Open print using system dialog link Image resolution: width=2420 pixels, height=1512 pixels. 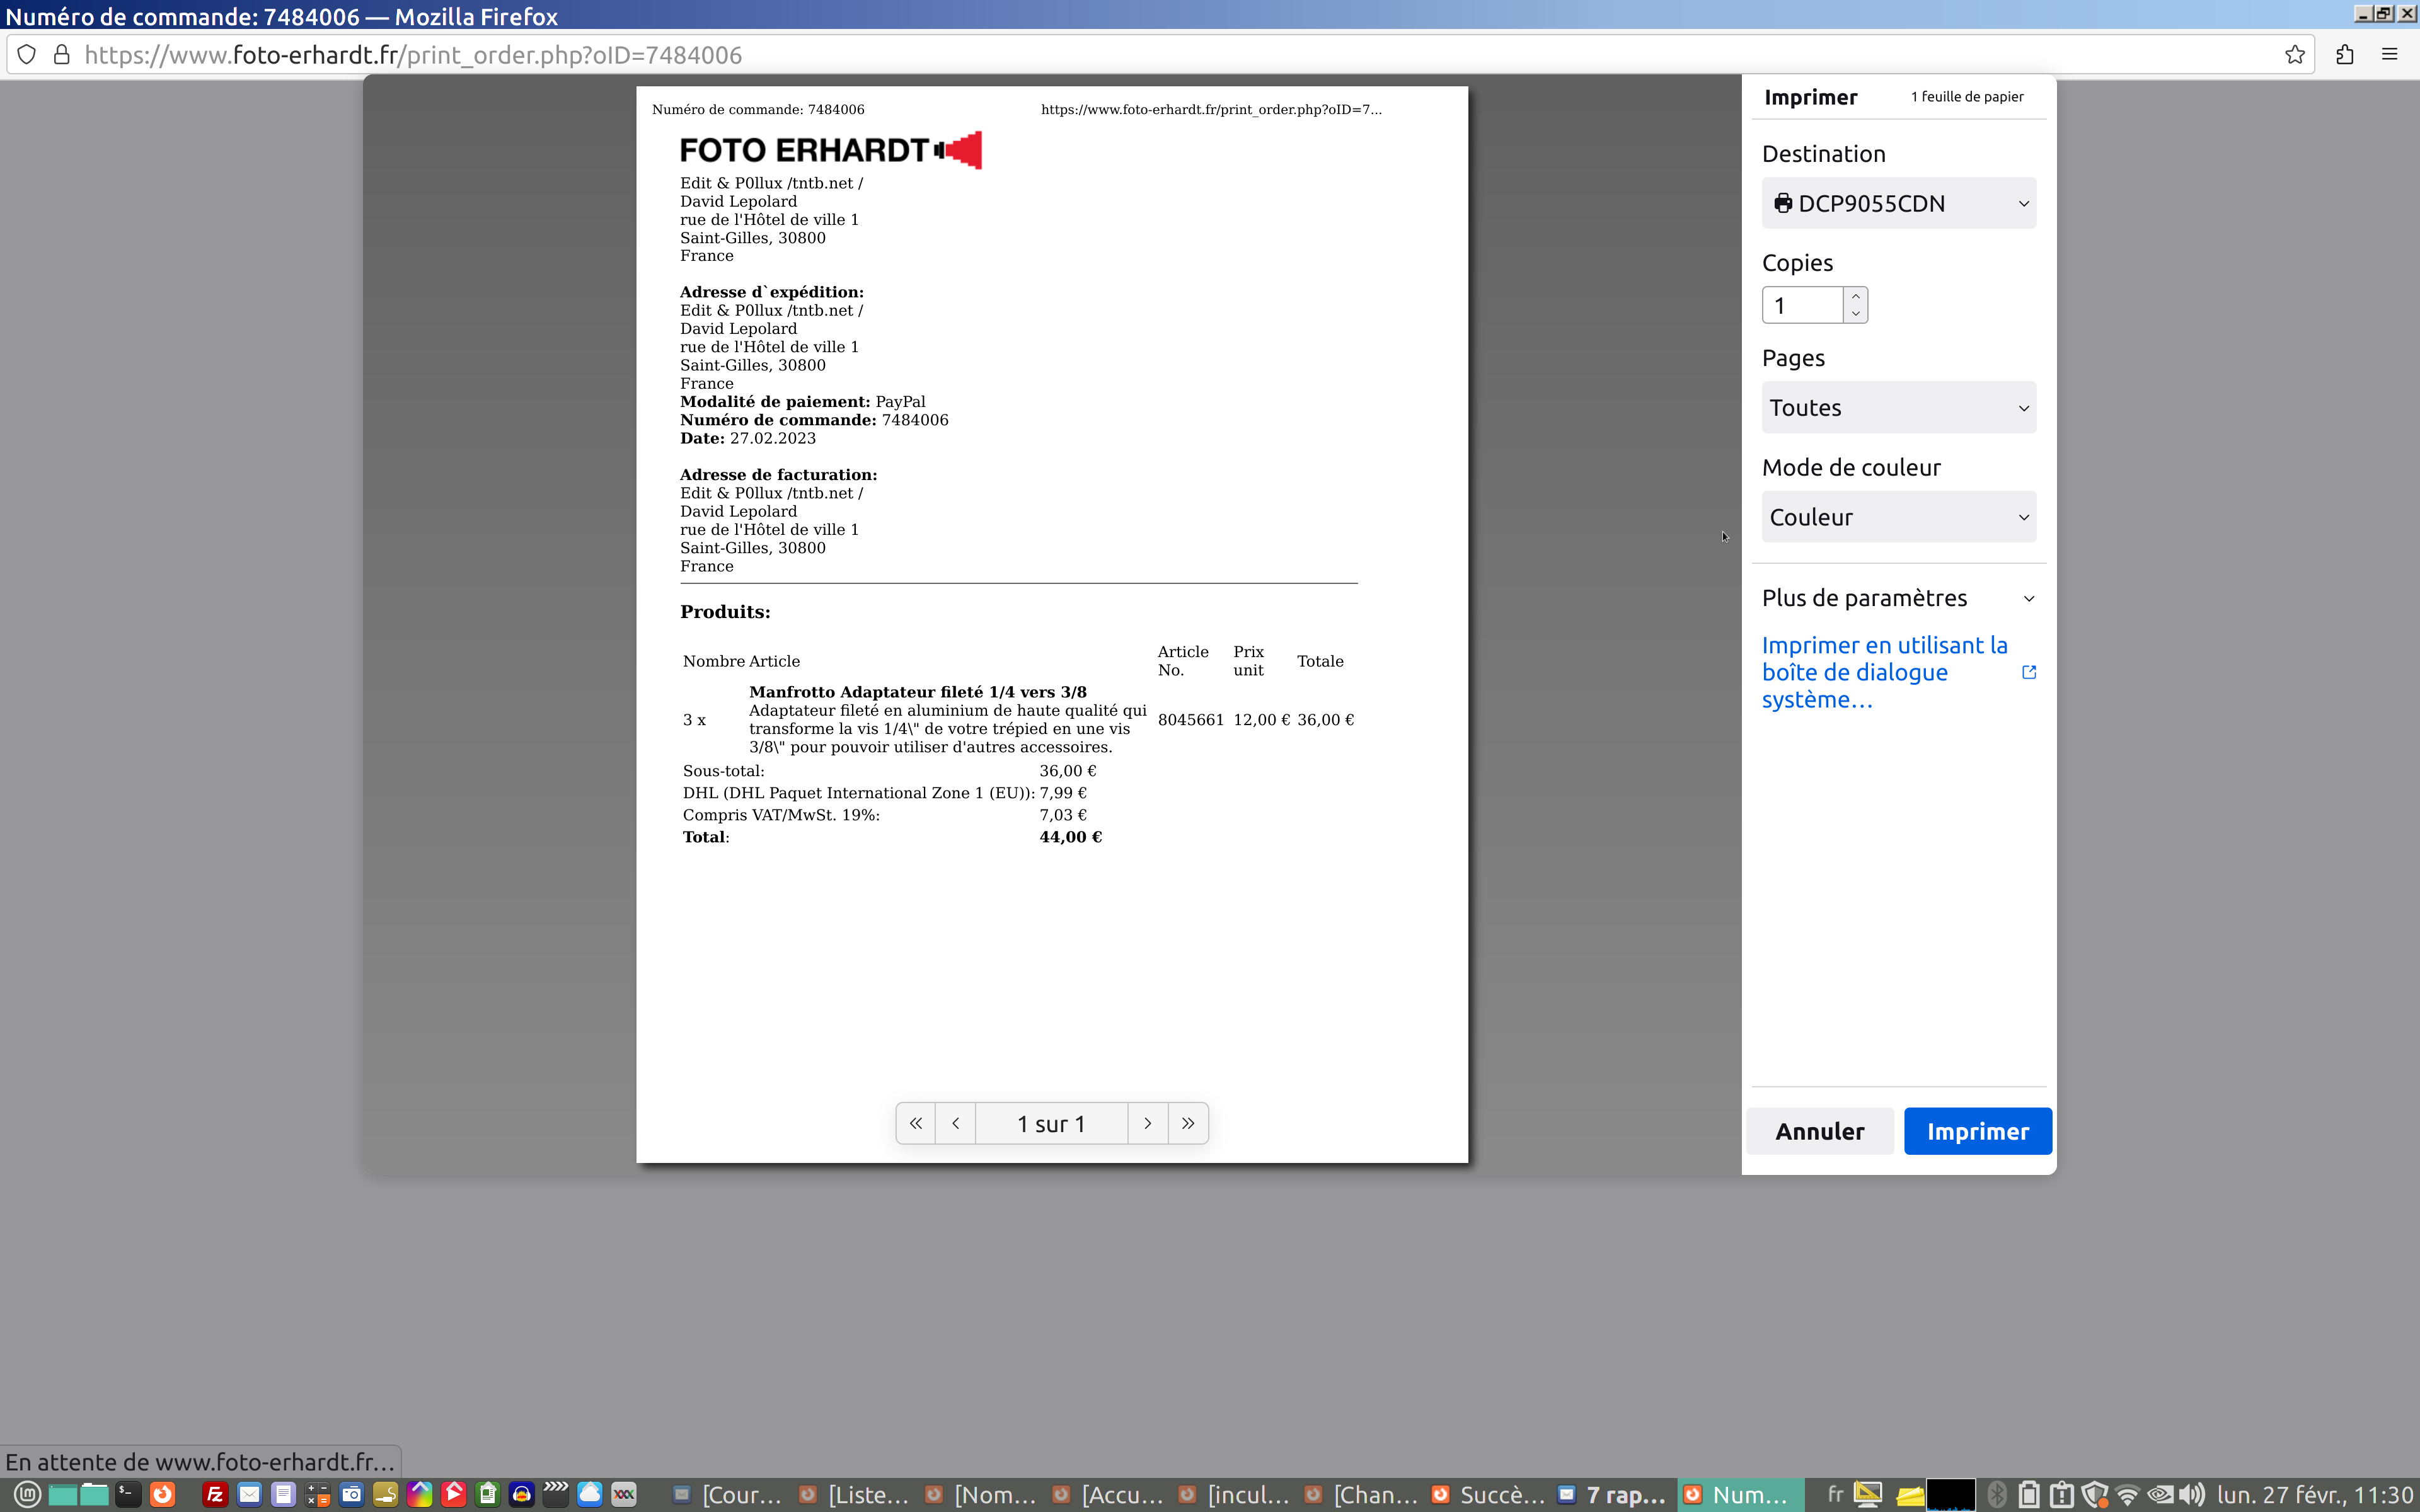pyautogui.click(x=1884, y=672)
